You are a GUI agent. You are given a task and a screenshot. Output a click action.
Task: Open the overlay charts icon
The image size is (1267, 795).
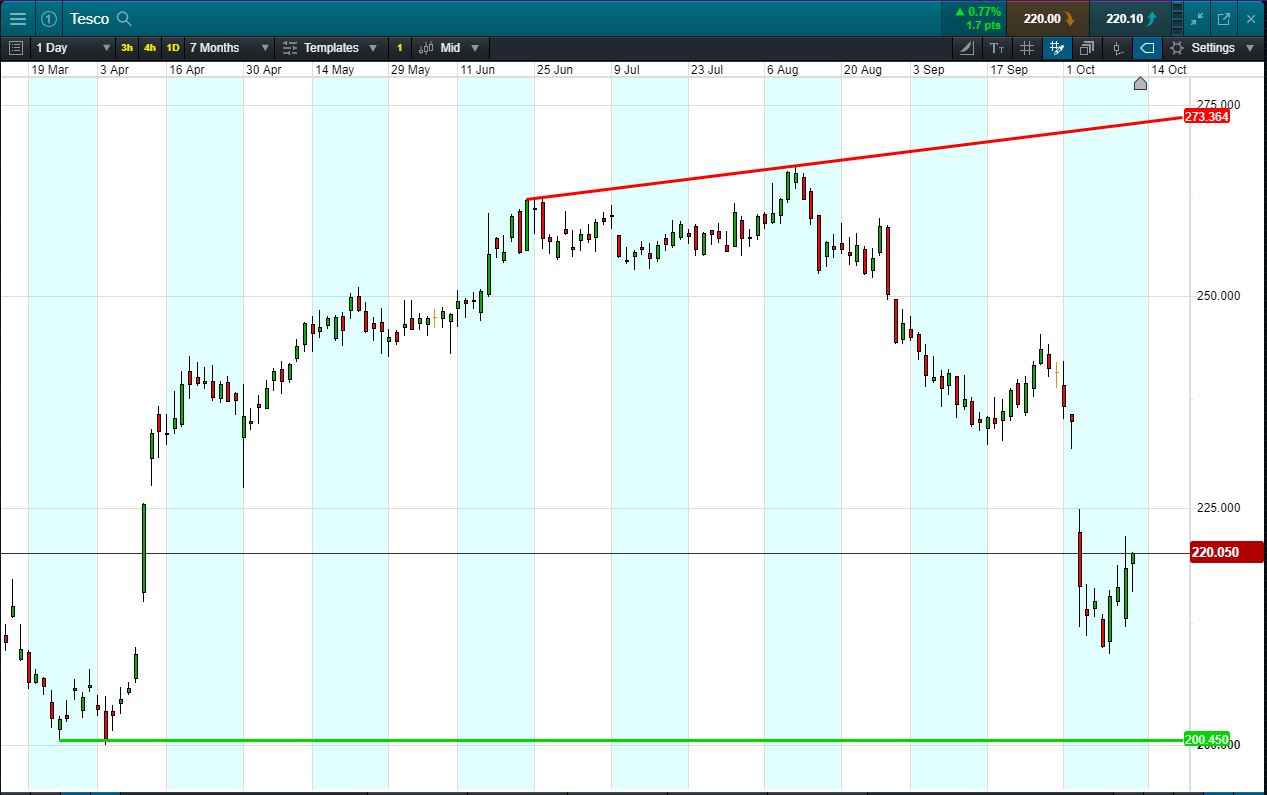click(x=1087, y=48)
